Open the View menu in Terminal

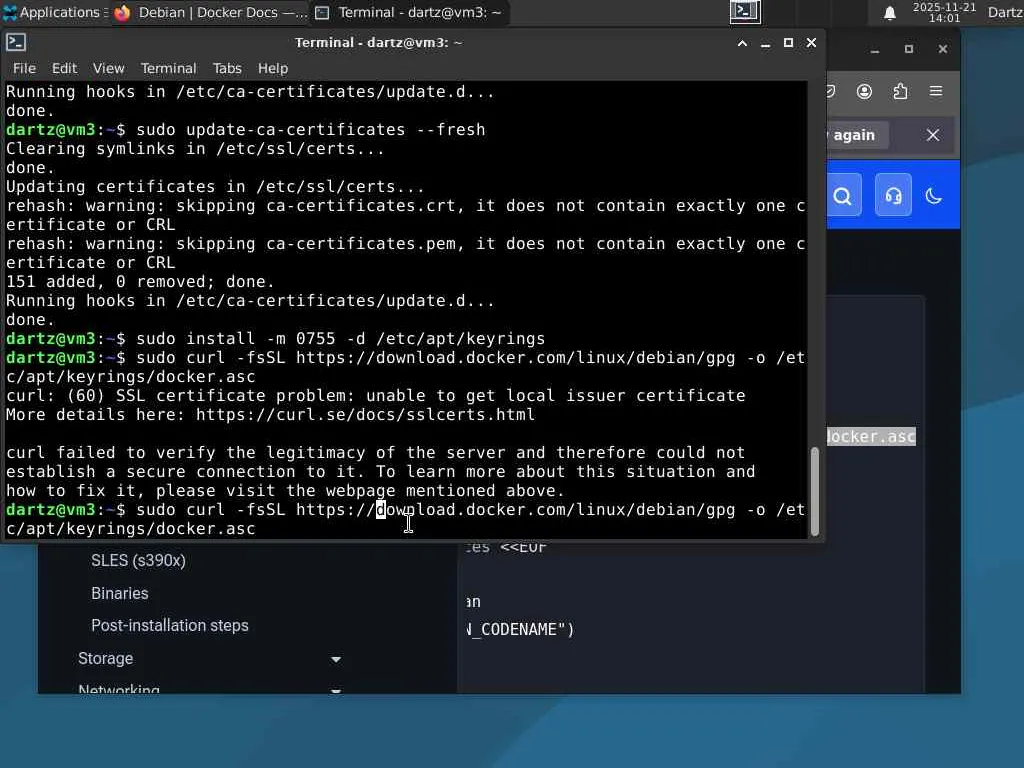click(x=108, y=68)
